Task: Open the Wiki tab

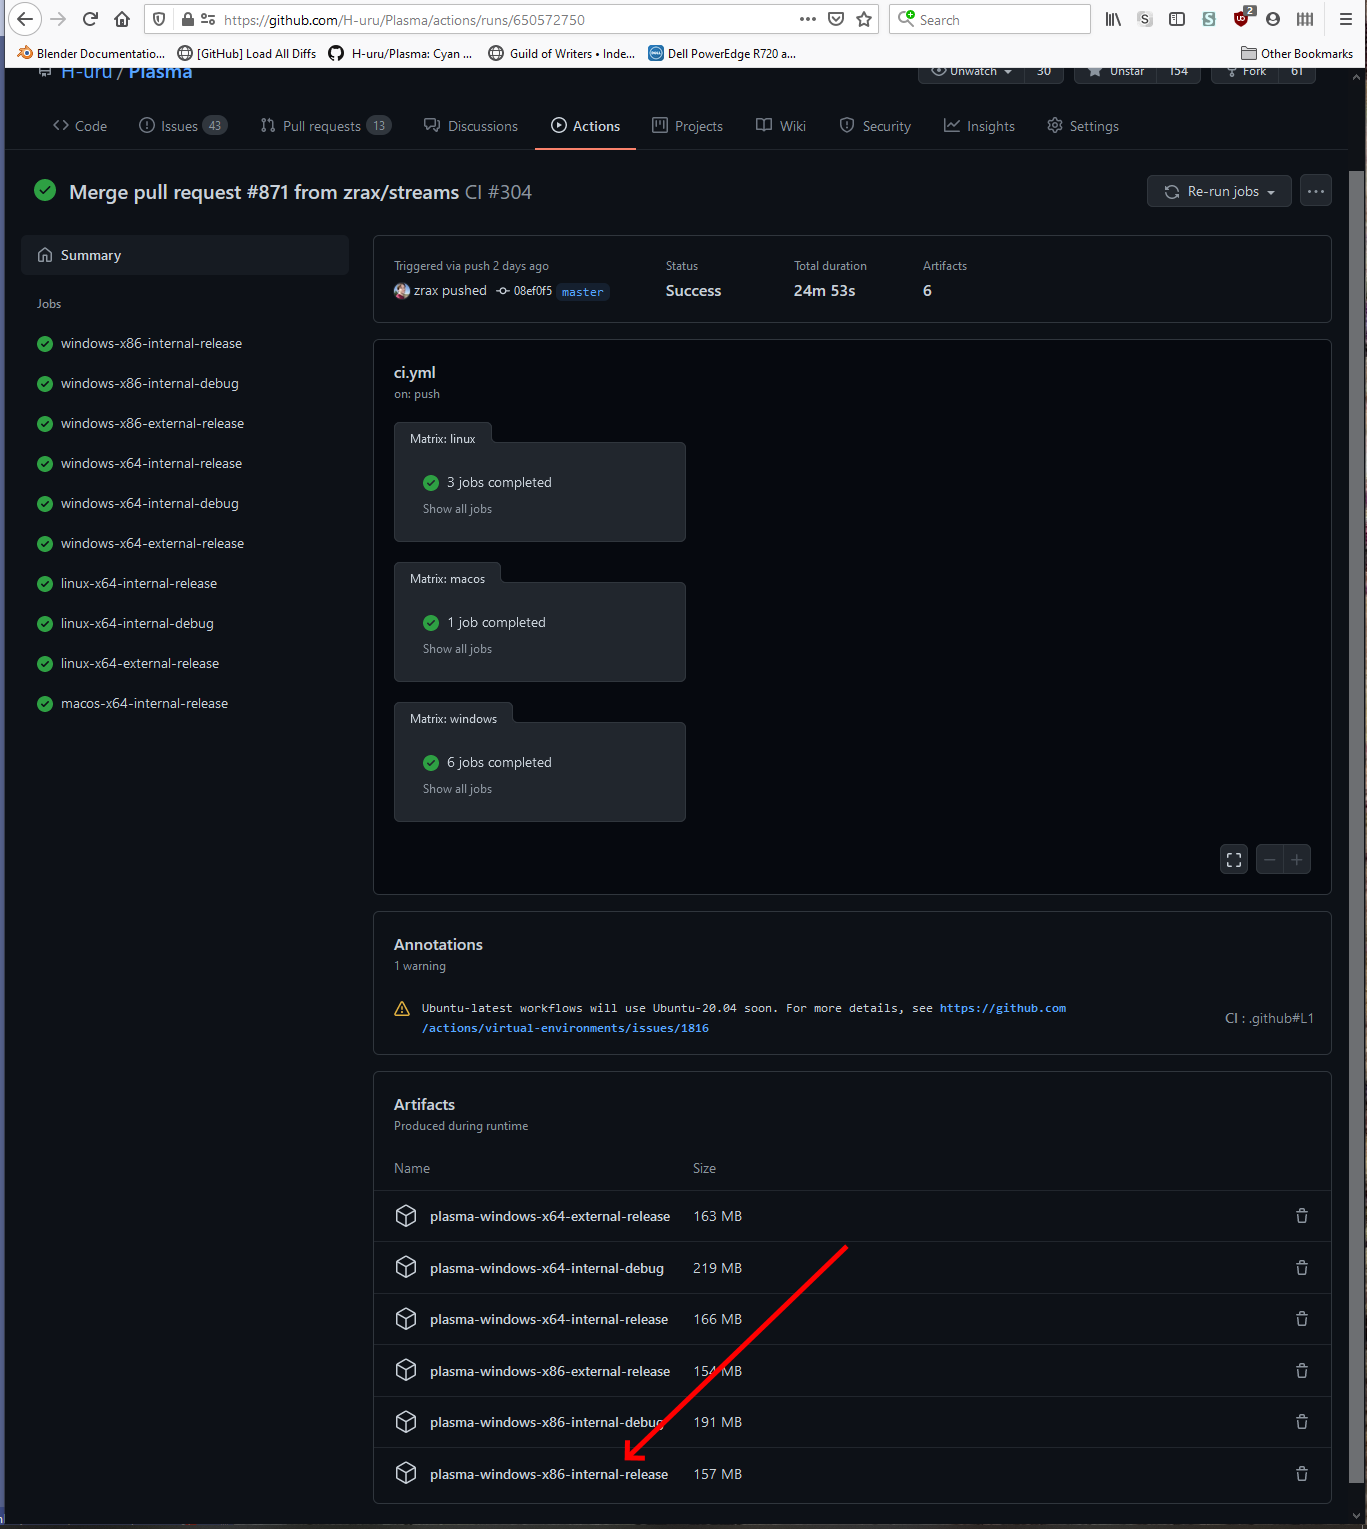Action: click(x=781, y=126)
